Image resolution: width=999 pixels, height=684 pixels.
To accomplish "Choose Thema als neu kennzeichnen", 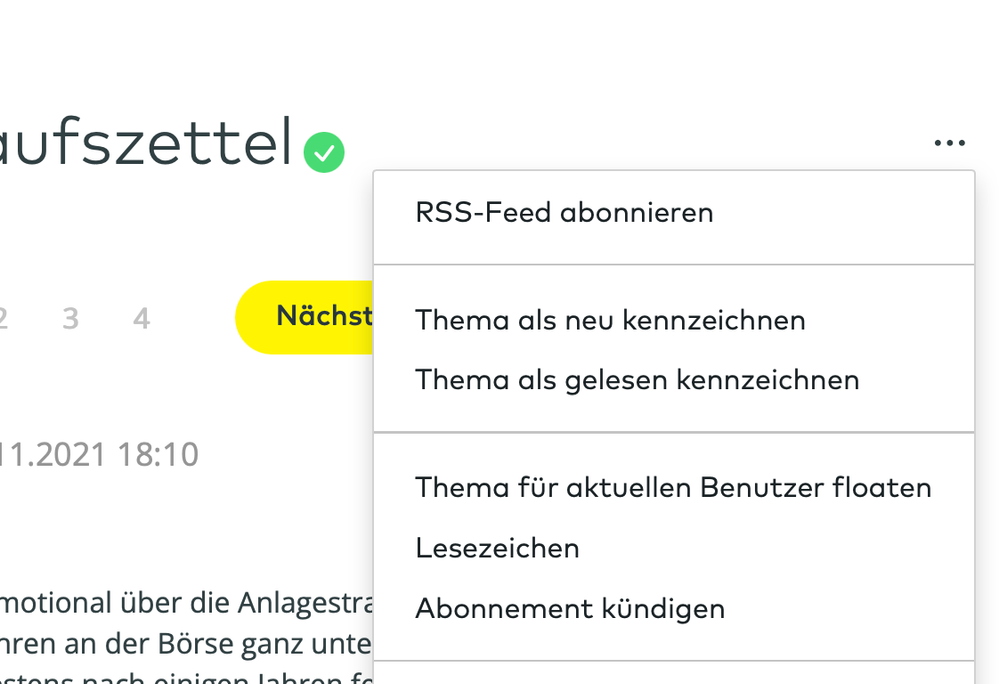I will pyautogui.click(x=610, y=320).
